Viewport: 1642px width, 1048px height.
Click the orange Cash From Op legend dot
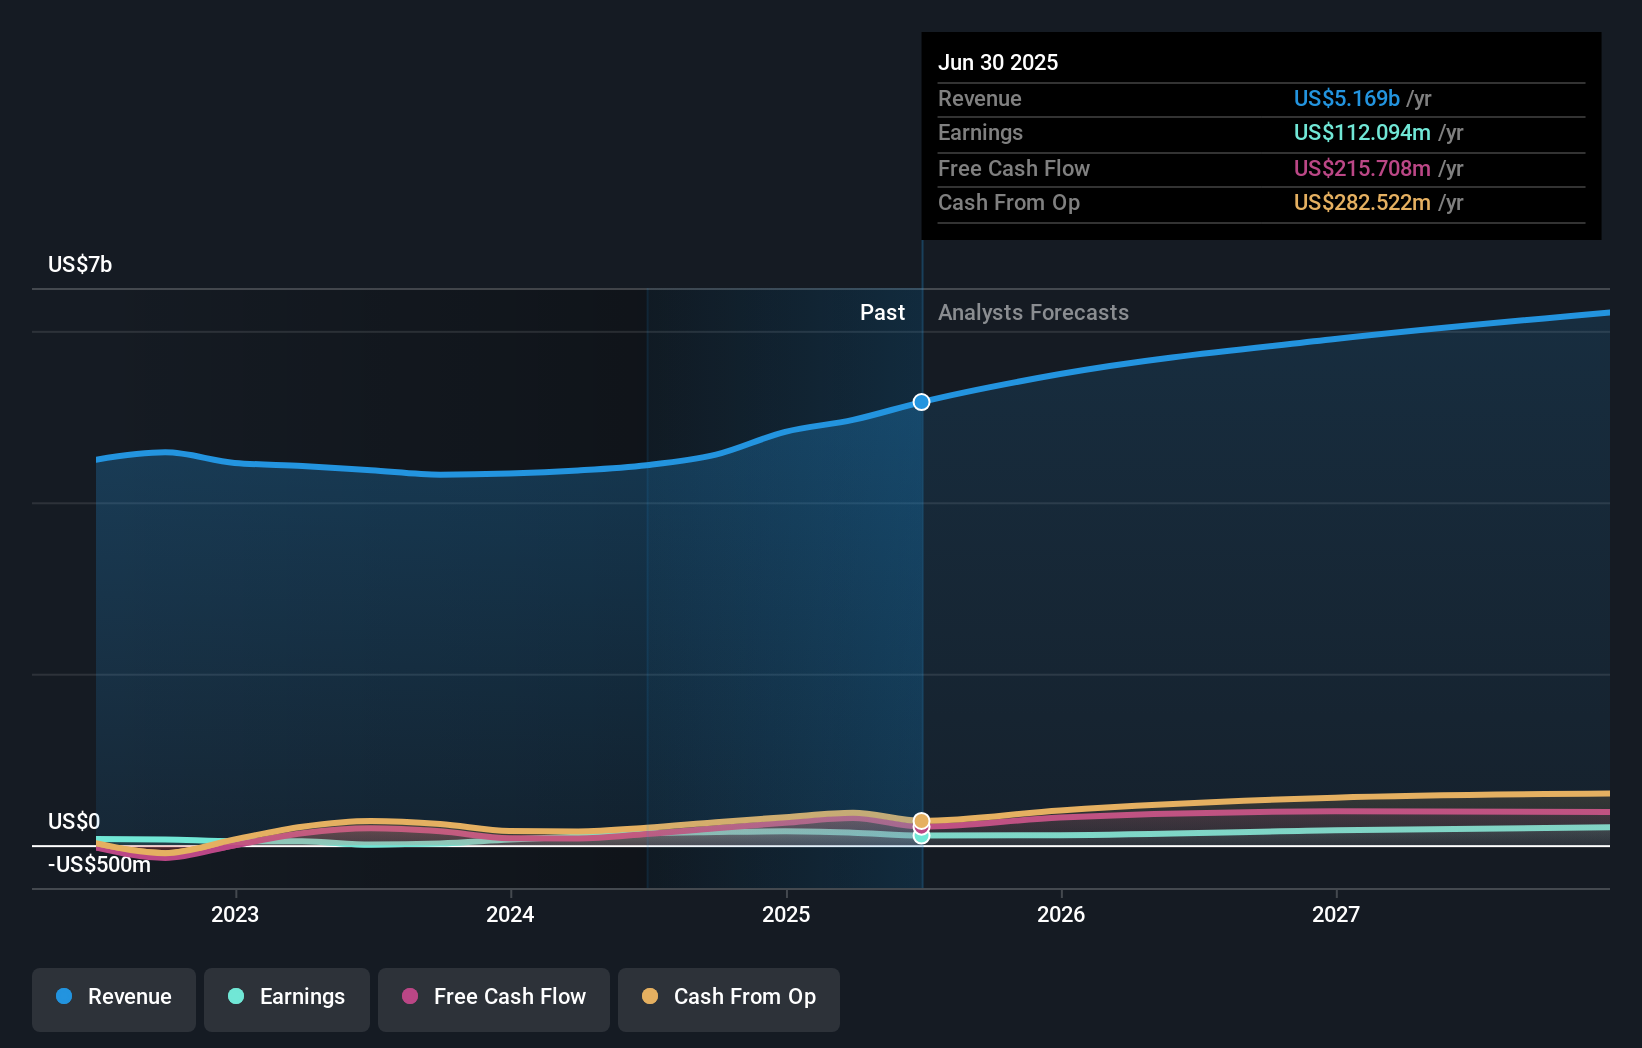651,997
